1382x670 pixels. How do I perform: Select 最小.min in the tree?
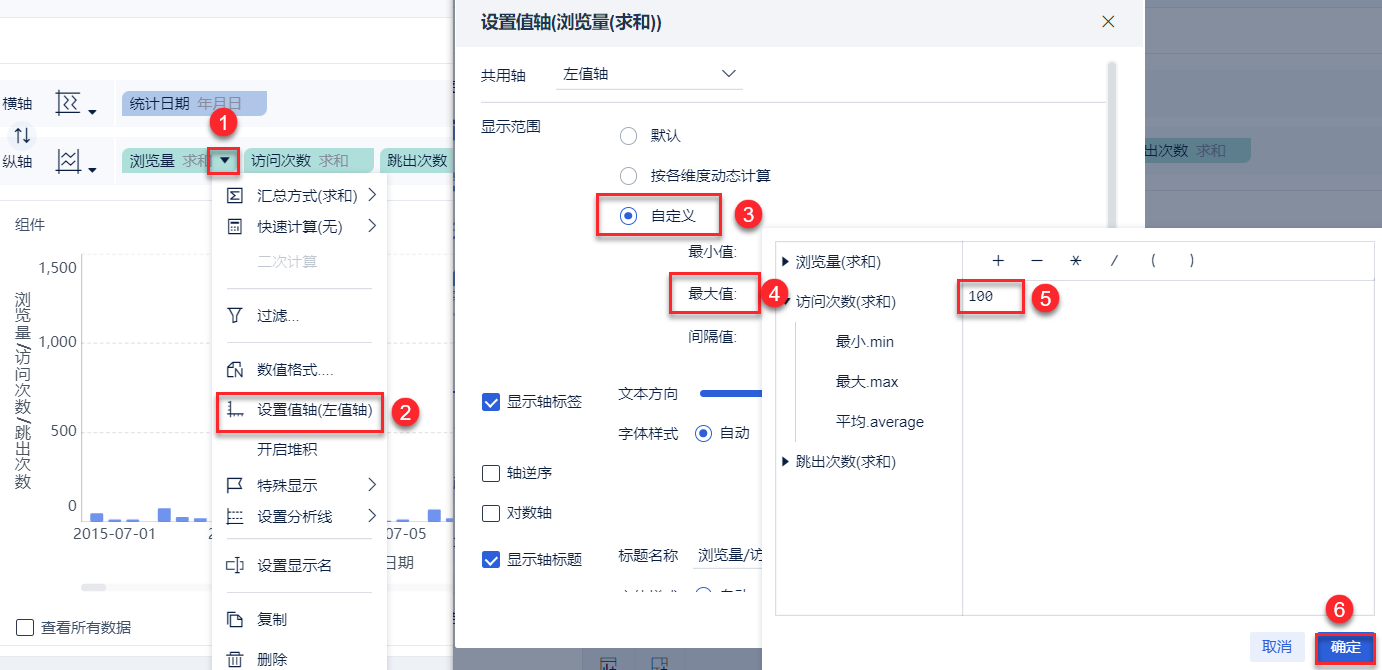865,342
